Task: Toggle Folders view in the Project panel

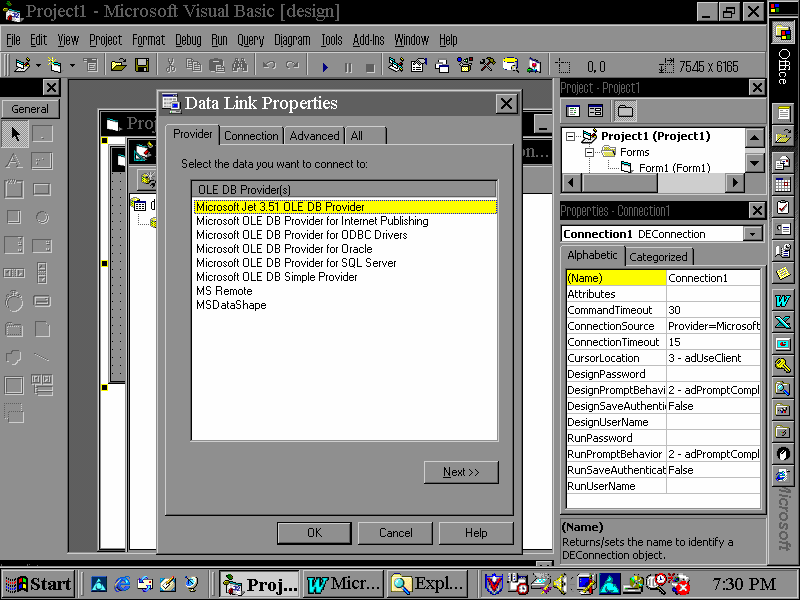Action: tap(625, 111)
